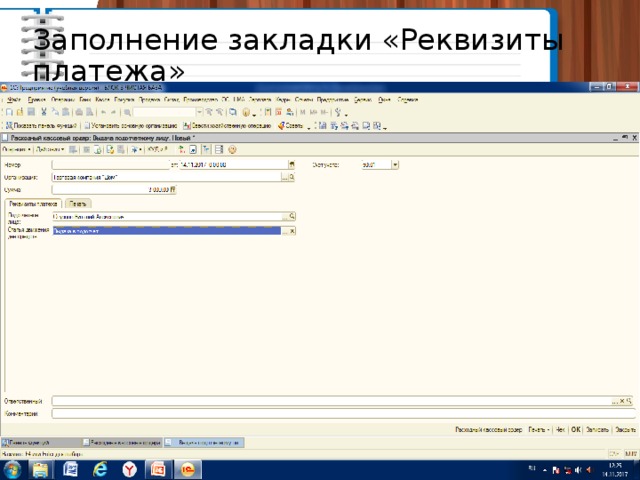
Task: Click the New document icon in main toolbar
Action: (9, 112)
